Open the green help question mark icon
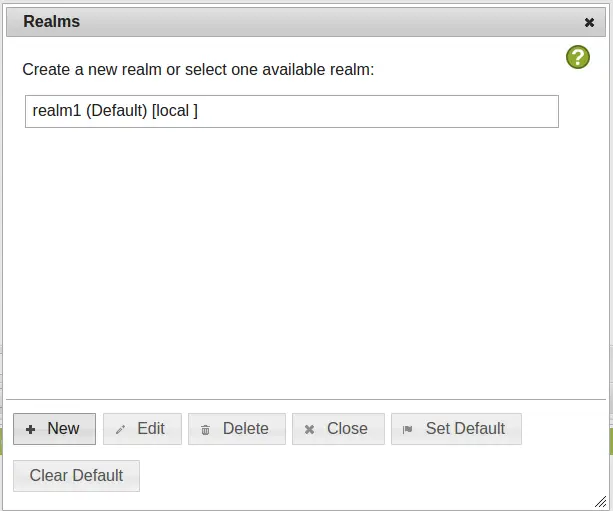The width and height of the screenshot is (613, 511). pyautogui.click(x=578, y=57)
